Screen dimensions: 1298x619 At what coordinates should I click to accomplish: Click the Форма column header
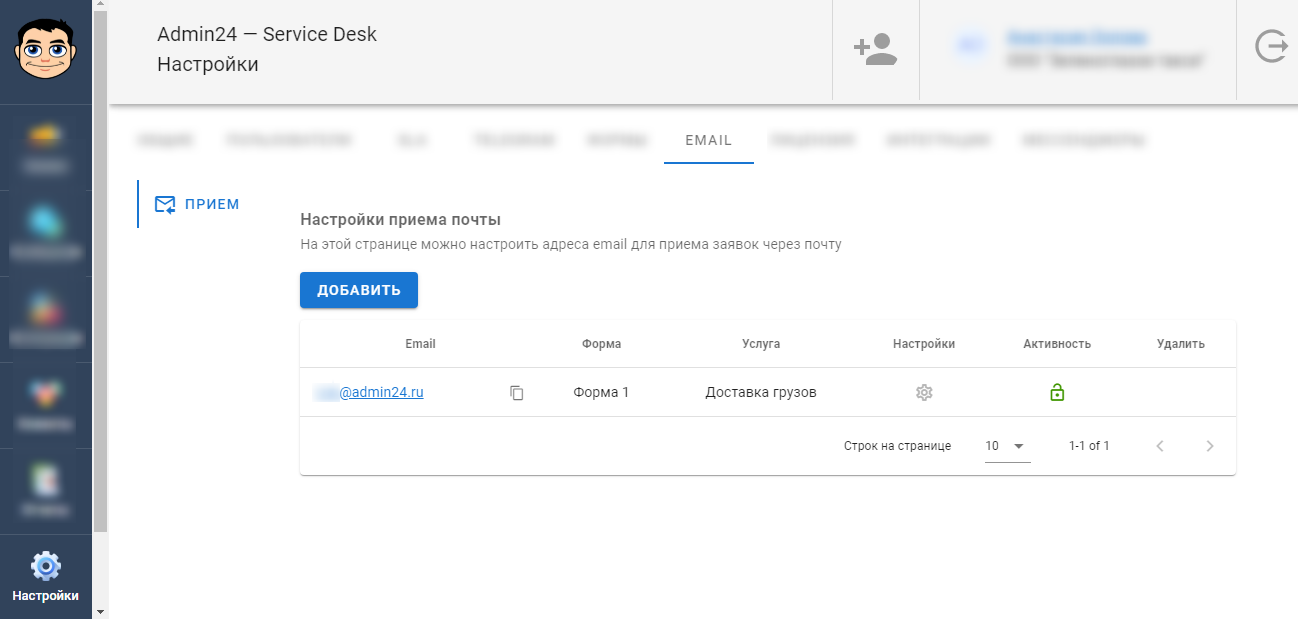point(601,344)
